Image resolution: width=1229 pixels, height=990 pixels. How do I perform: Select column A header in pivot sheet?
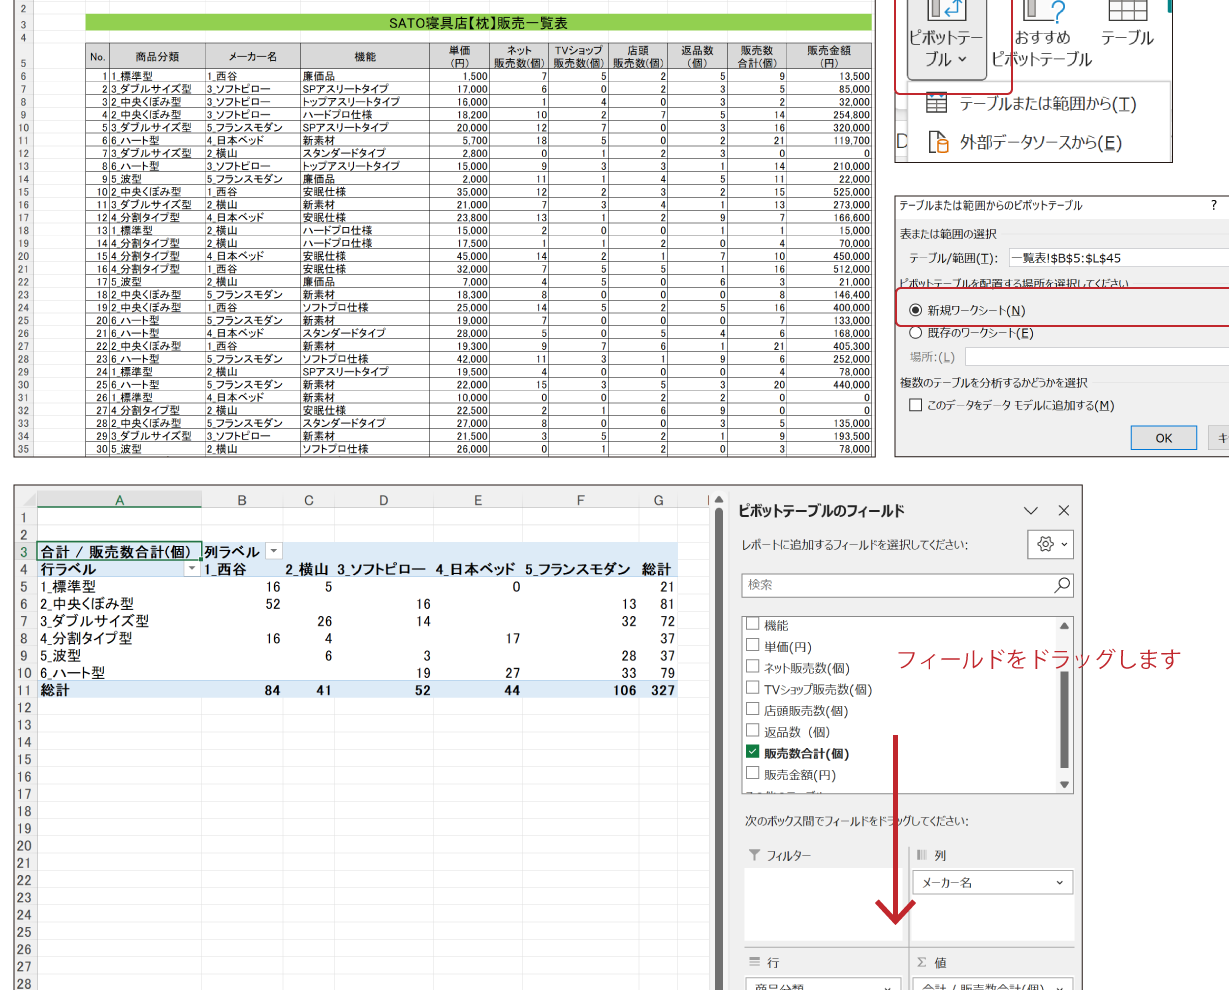(119, 500)
